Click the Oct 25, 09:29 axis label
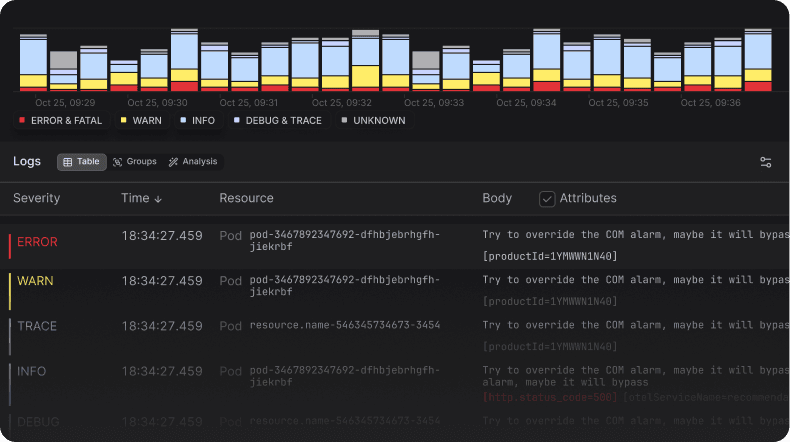The image size is (790, 442). [x=65, y=103]
